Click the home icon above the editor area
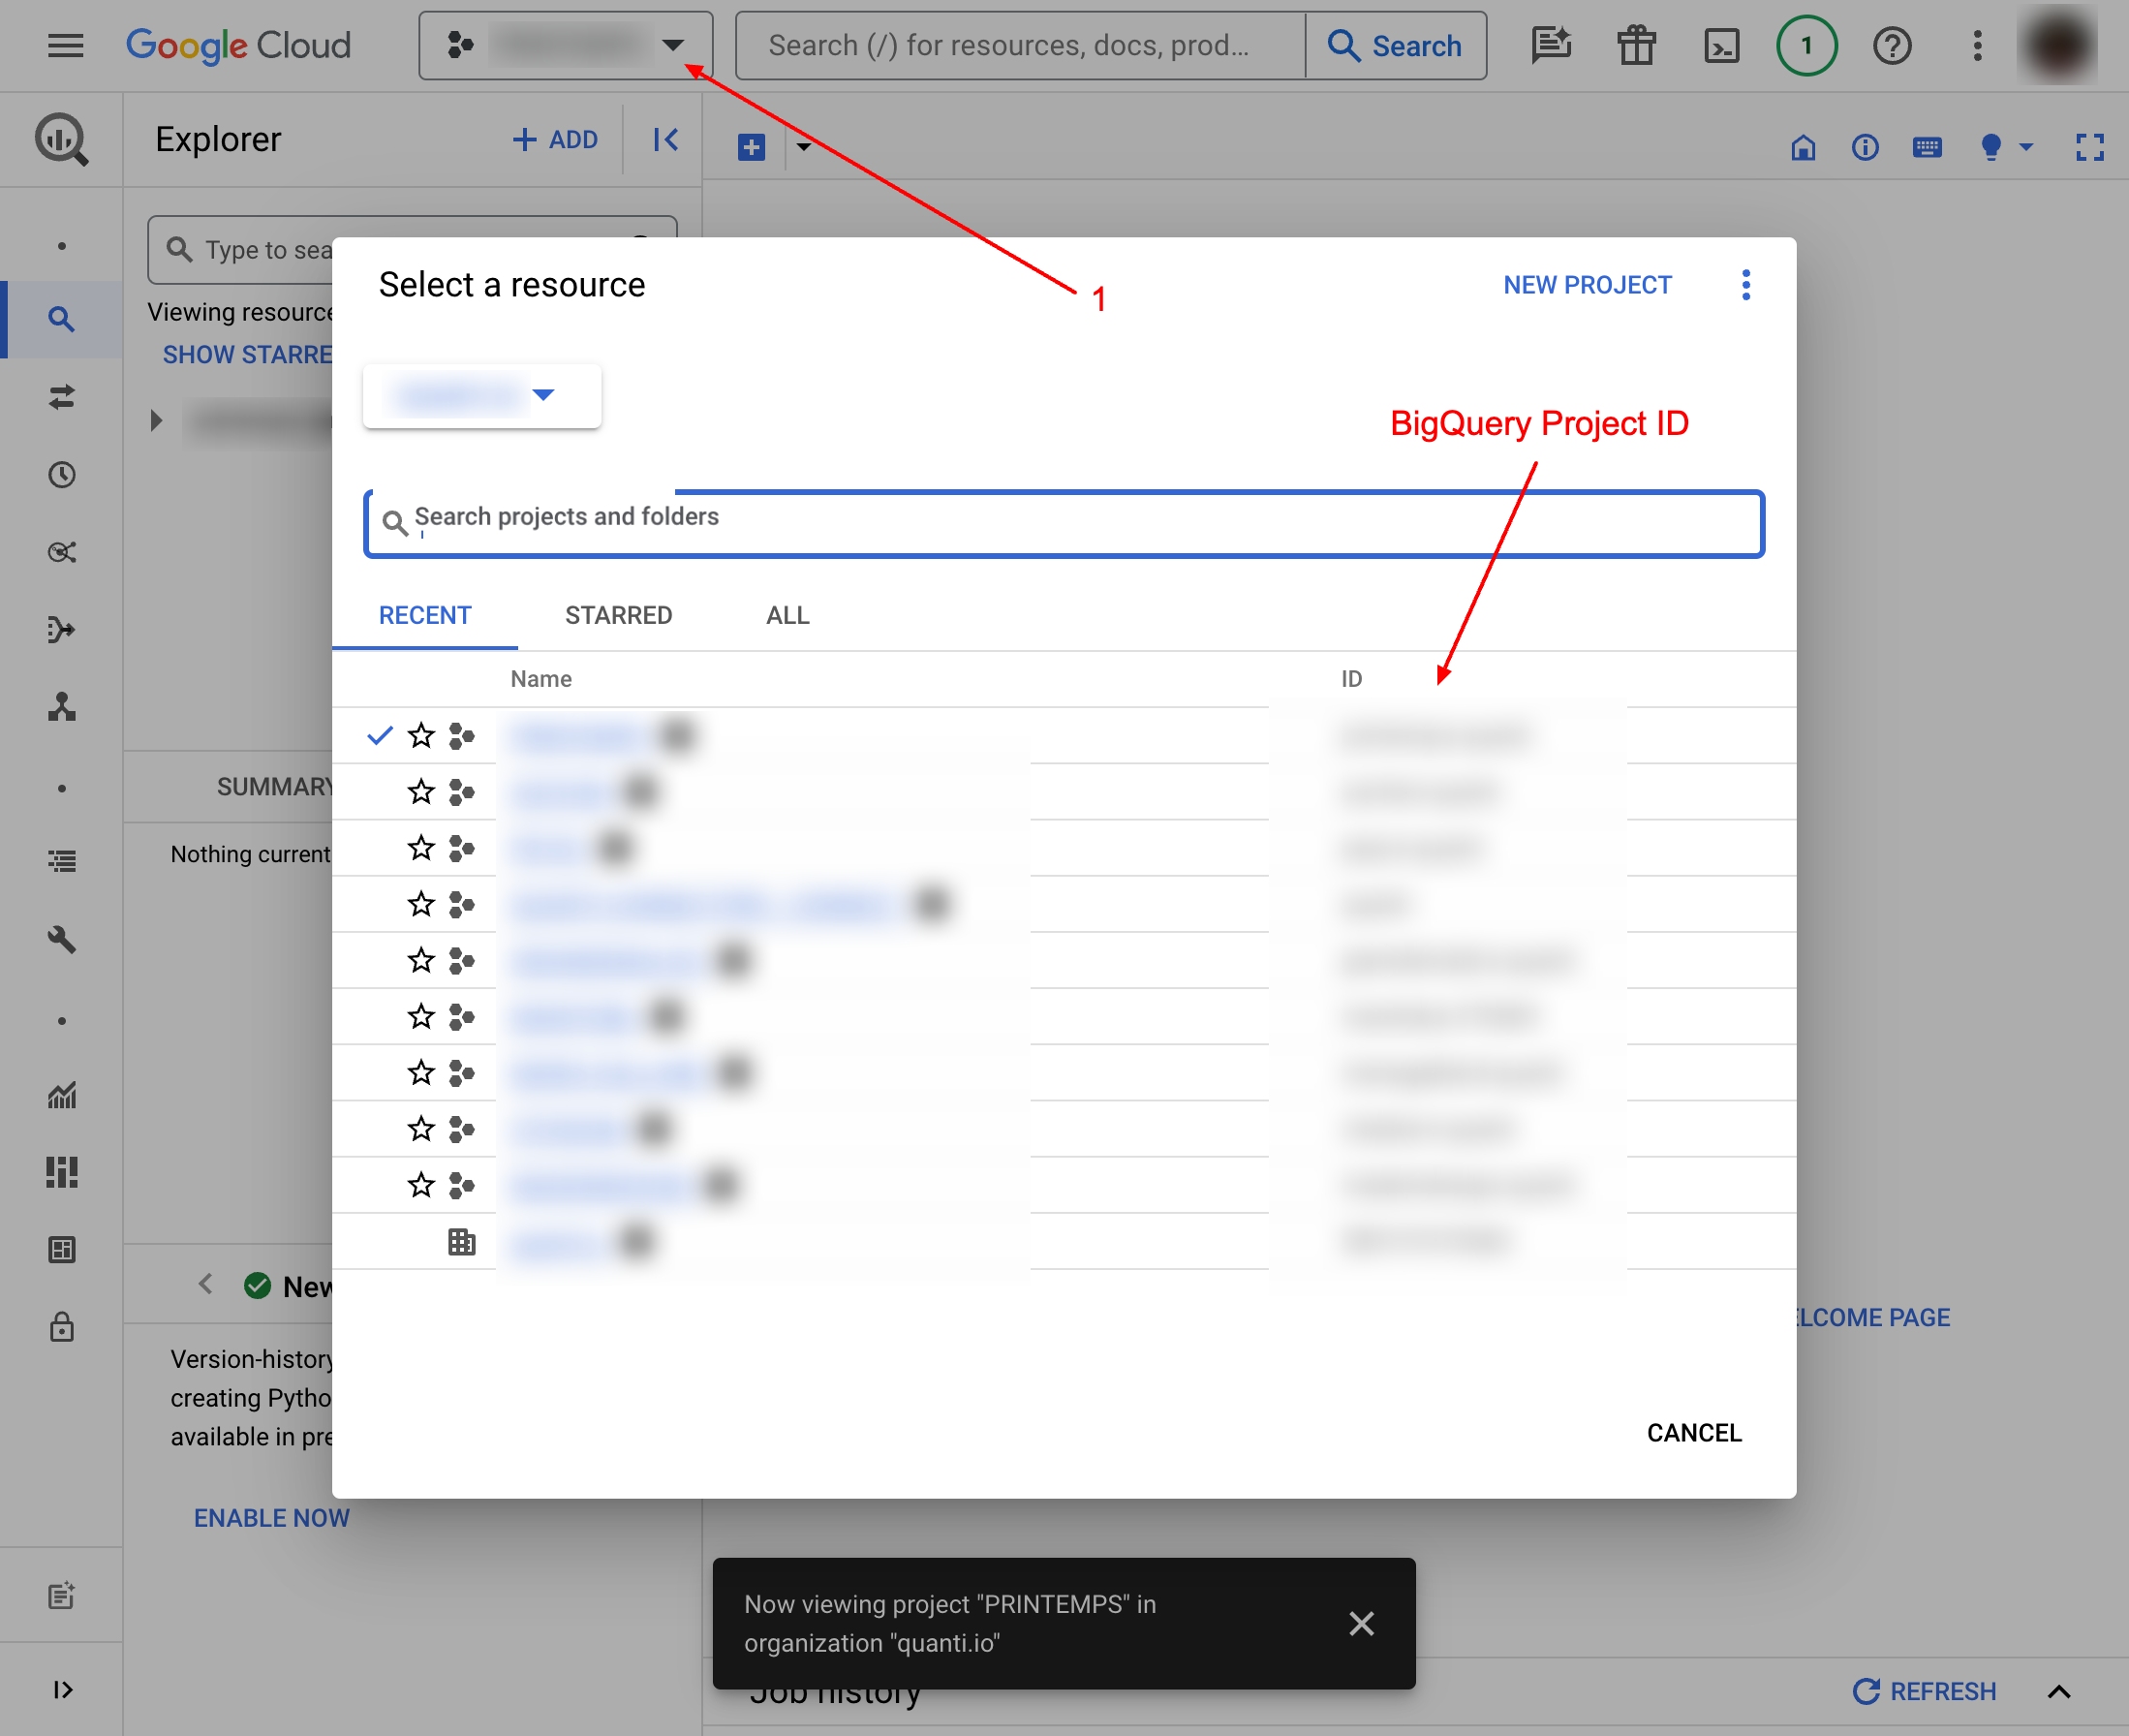The width and height of the screenshot is (2129, 1736). [1803, 147]
